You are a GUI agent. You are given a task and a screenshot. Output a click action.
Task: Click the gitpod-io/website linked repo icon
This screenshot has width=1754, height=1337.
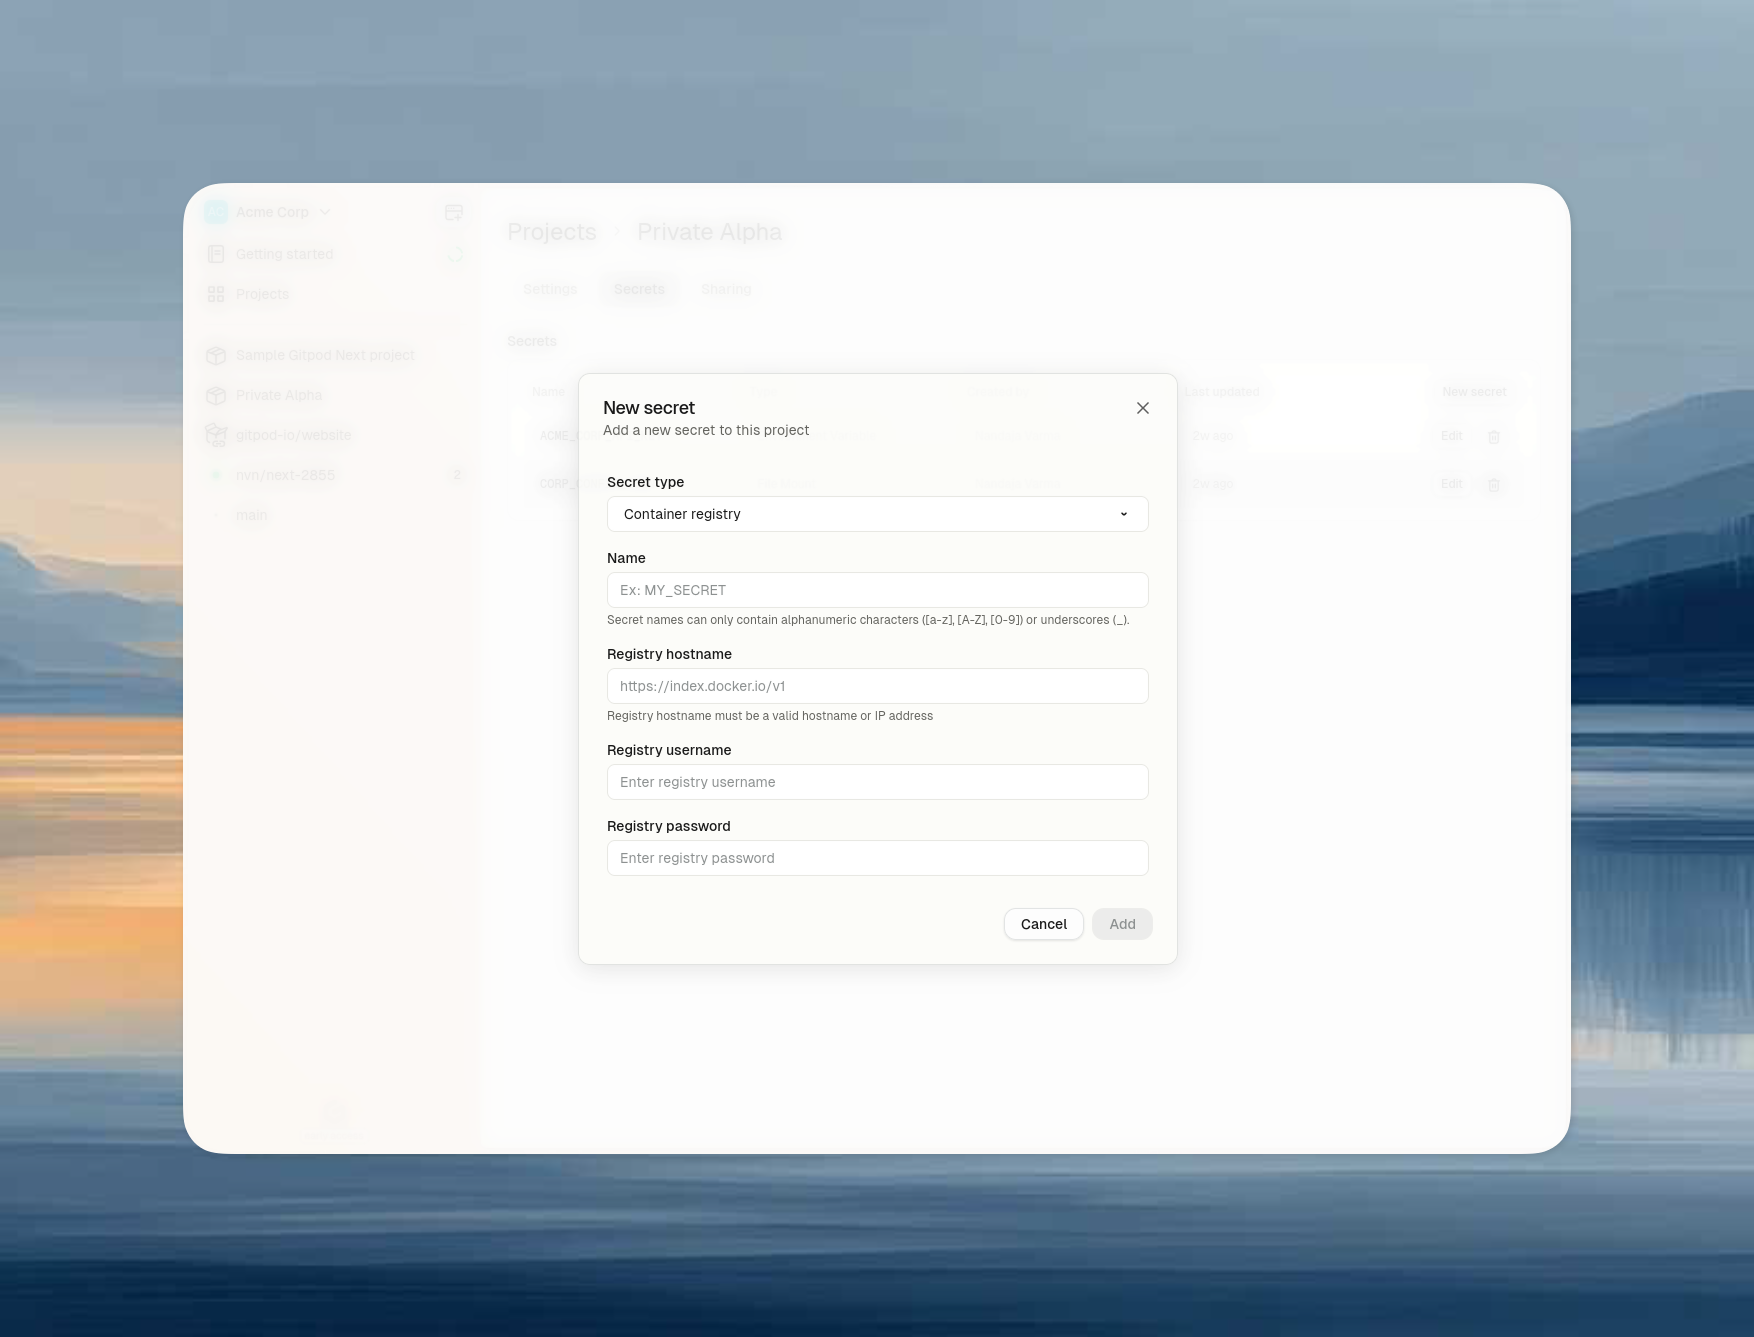(216, 435)
